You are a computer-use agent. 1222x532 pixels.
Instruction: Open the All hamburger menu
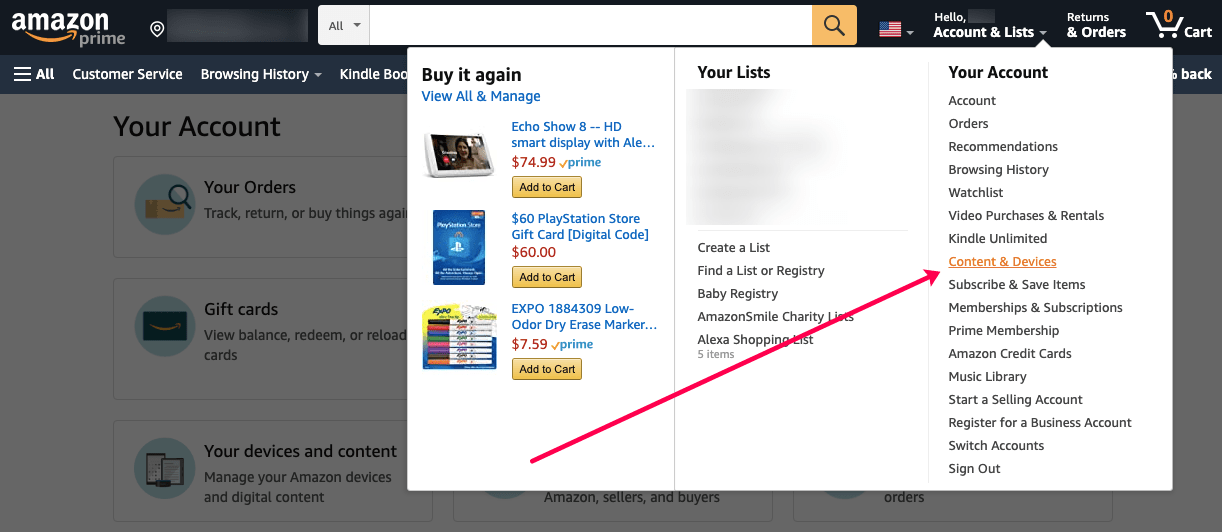[x=34, y=74]
